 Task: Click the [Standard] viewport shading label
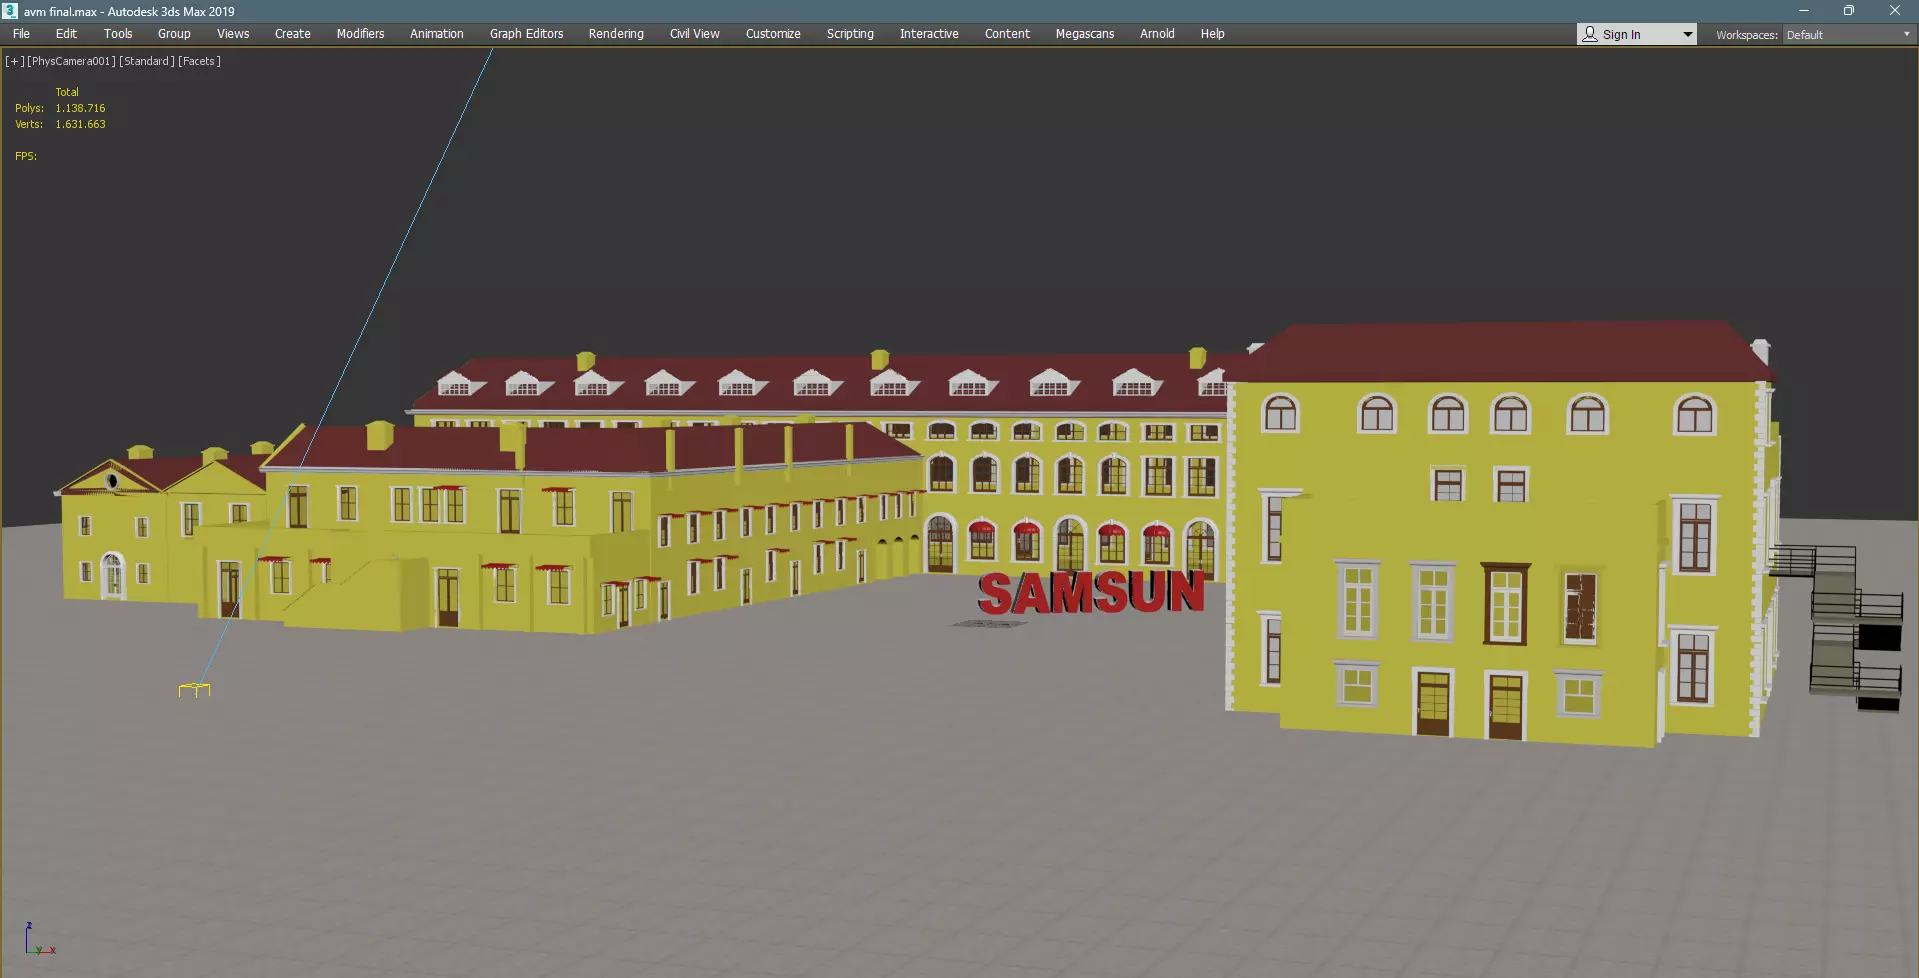point(147,61)
